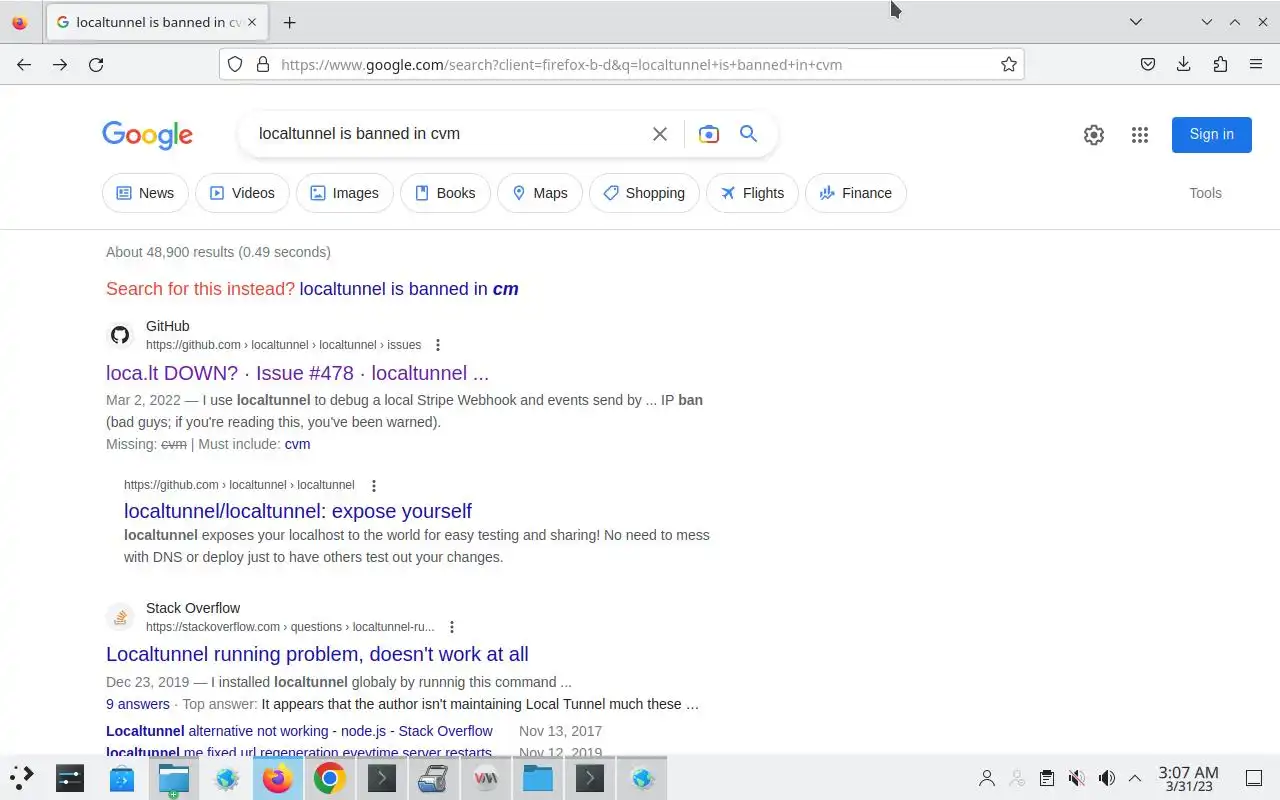
Task: Open the Save to Pocket button
Action: coord(1148,64)
